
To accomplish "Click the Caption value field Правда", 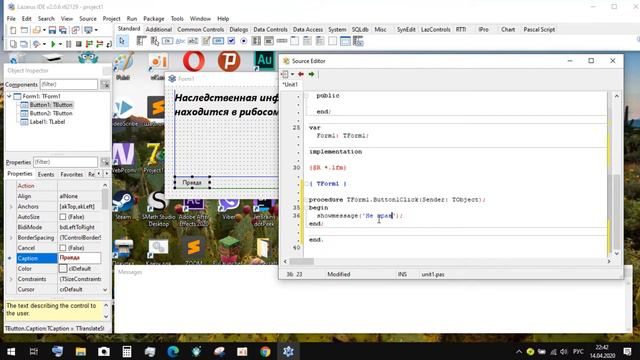I will 80,258.
